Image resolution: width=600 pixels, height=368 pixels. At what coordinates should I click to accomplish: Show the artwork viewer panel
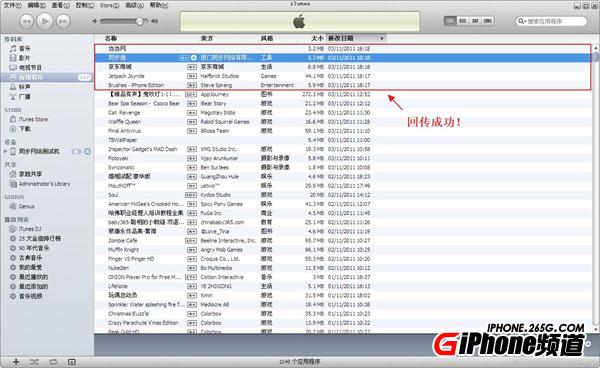(x=72, y=362)
